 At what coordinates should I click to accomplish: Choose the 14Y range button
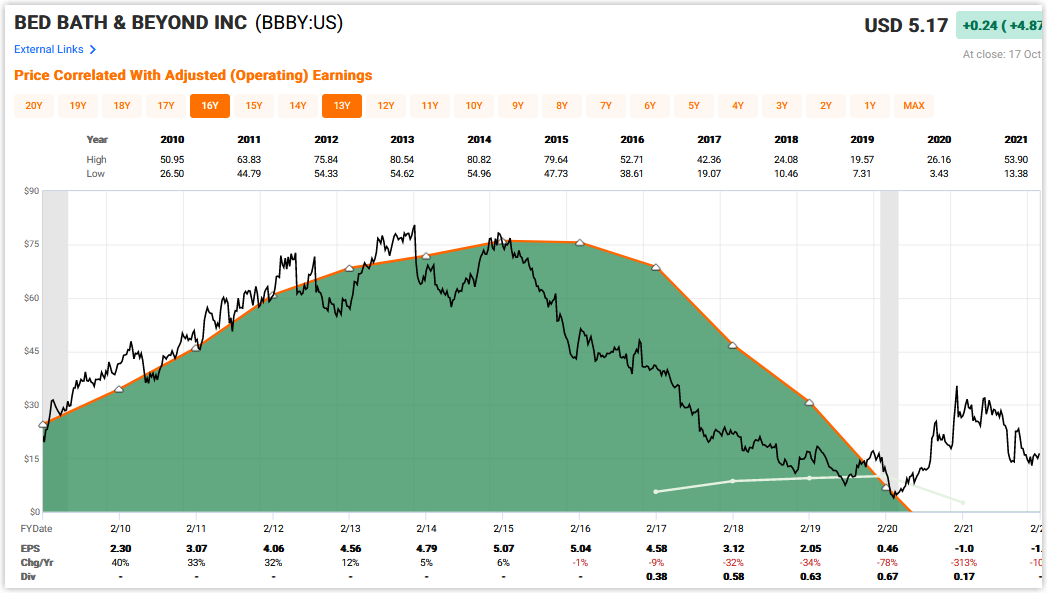298,106
